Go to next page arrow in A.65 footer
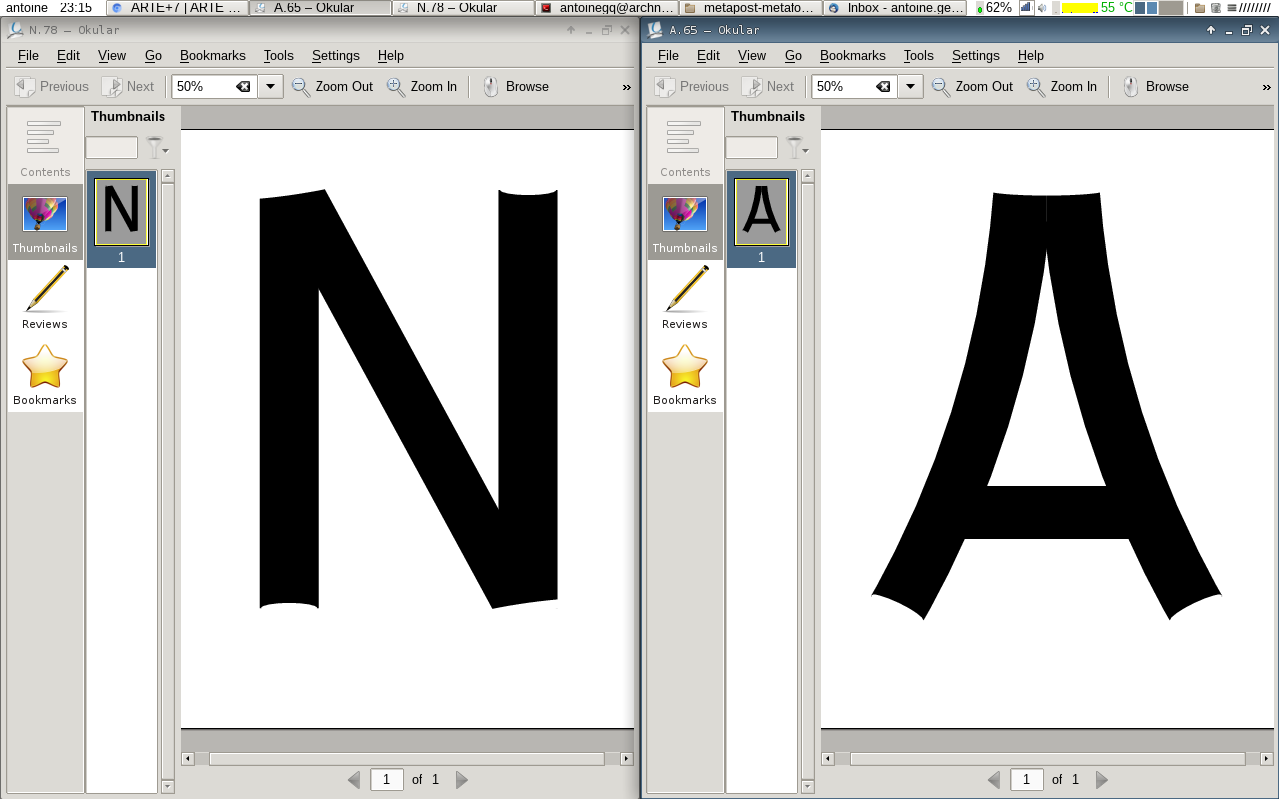Viewport: 1279px width, 799px height. coord(1102,780)
